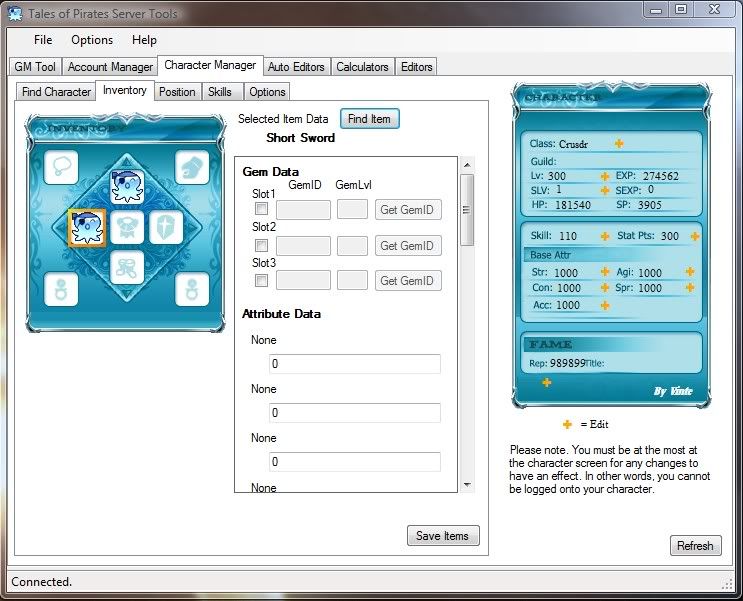Open the File menu

pyautogui.click(x=43, y=40)
